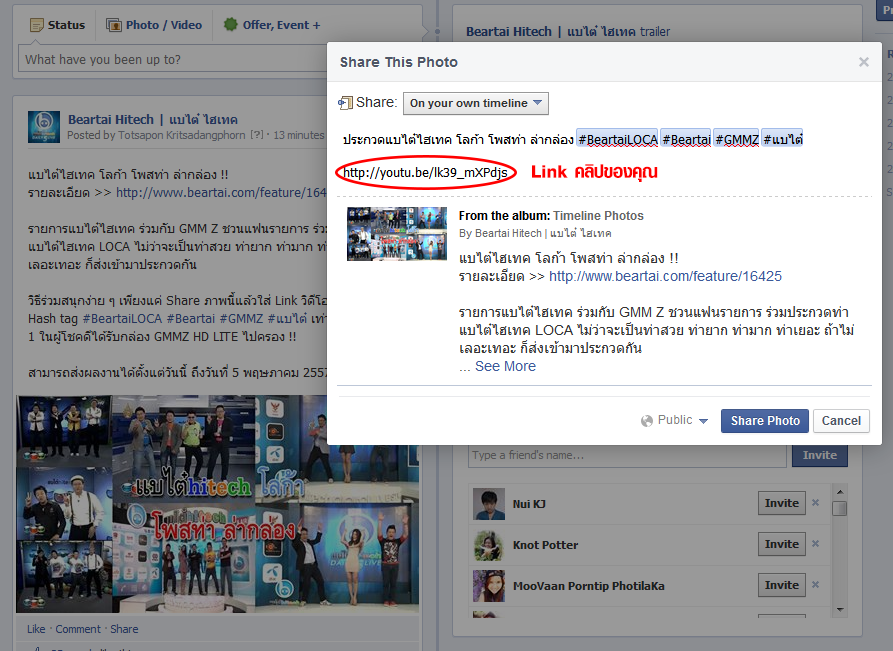Focus the 'What have you been up to?' field
The width and height of the screenshot is (893, 651).
click(174, 59)
